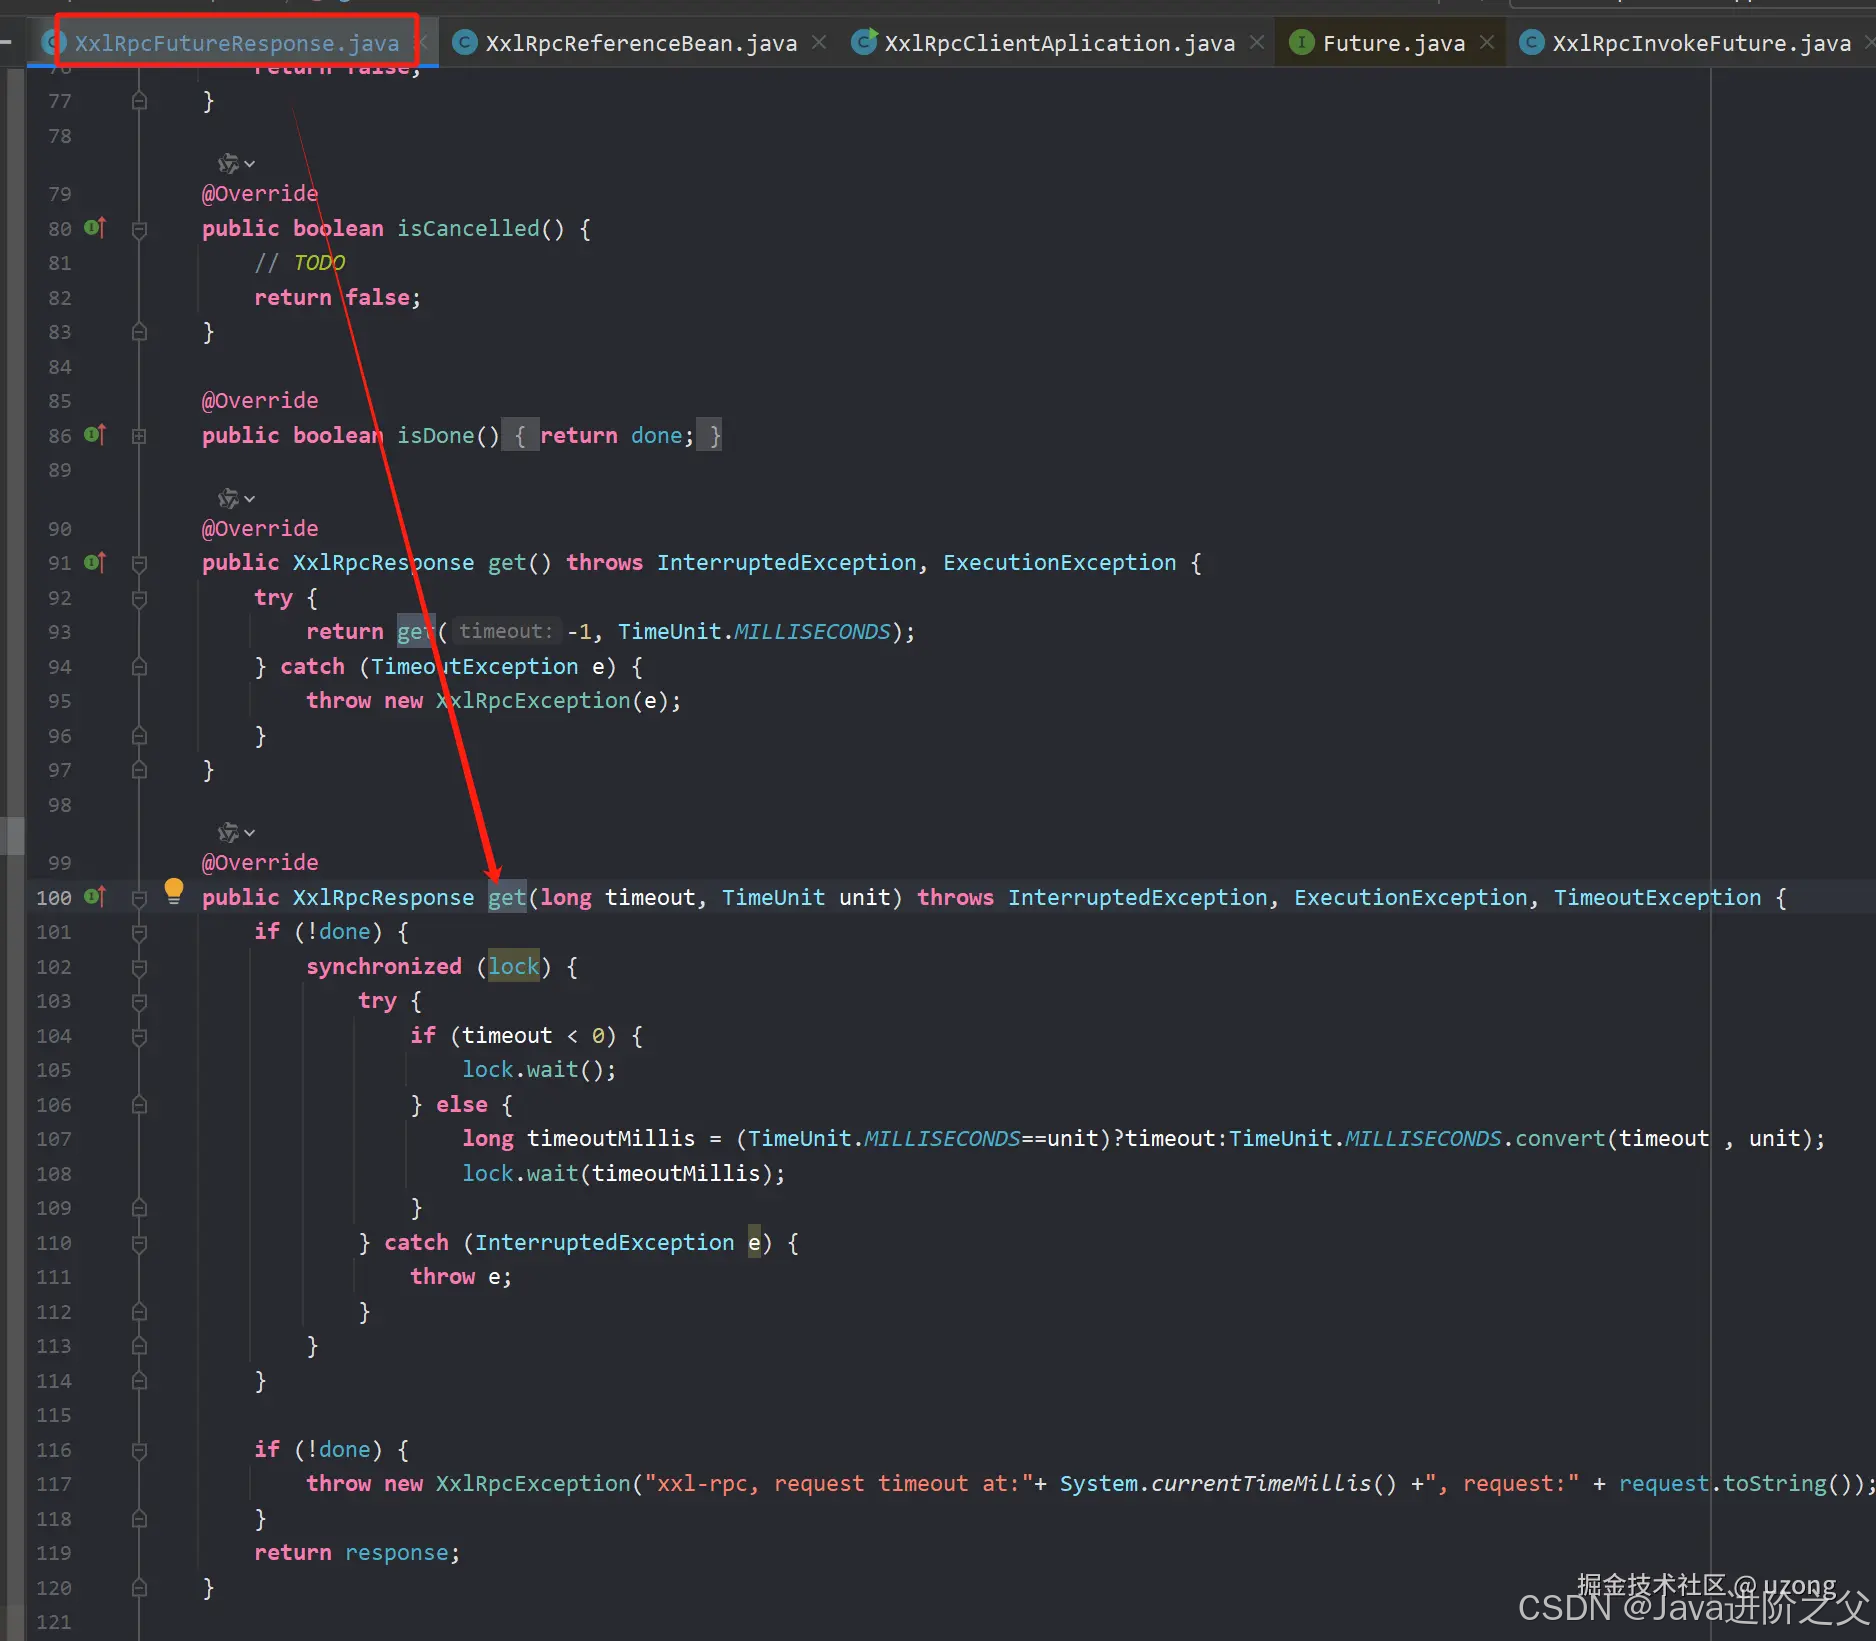Click the 'get' method name on line 100
Viewport: 1876px width, 1641px height.
point(507,897)
